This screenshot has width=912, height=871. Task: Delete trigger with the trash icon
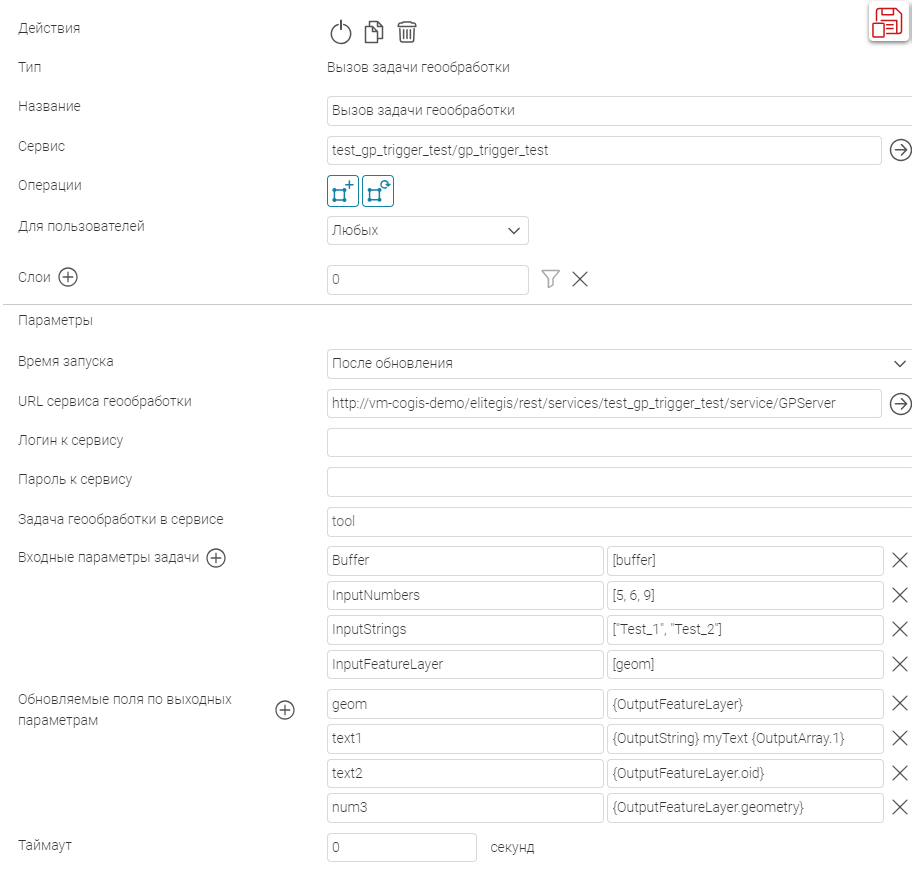tap(406, 32)
